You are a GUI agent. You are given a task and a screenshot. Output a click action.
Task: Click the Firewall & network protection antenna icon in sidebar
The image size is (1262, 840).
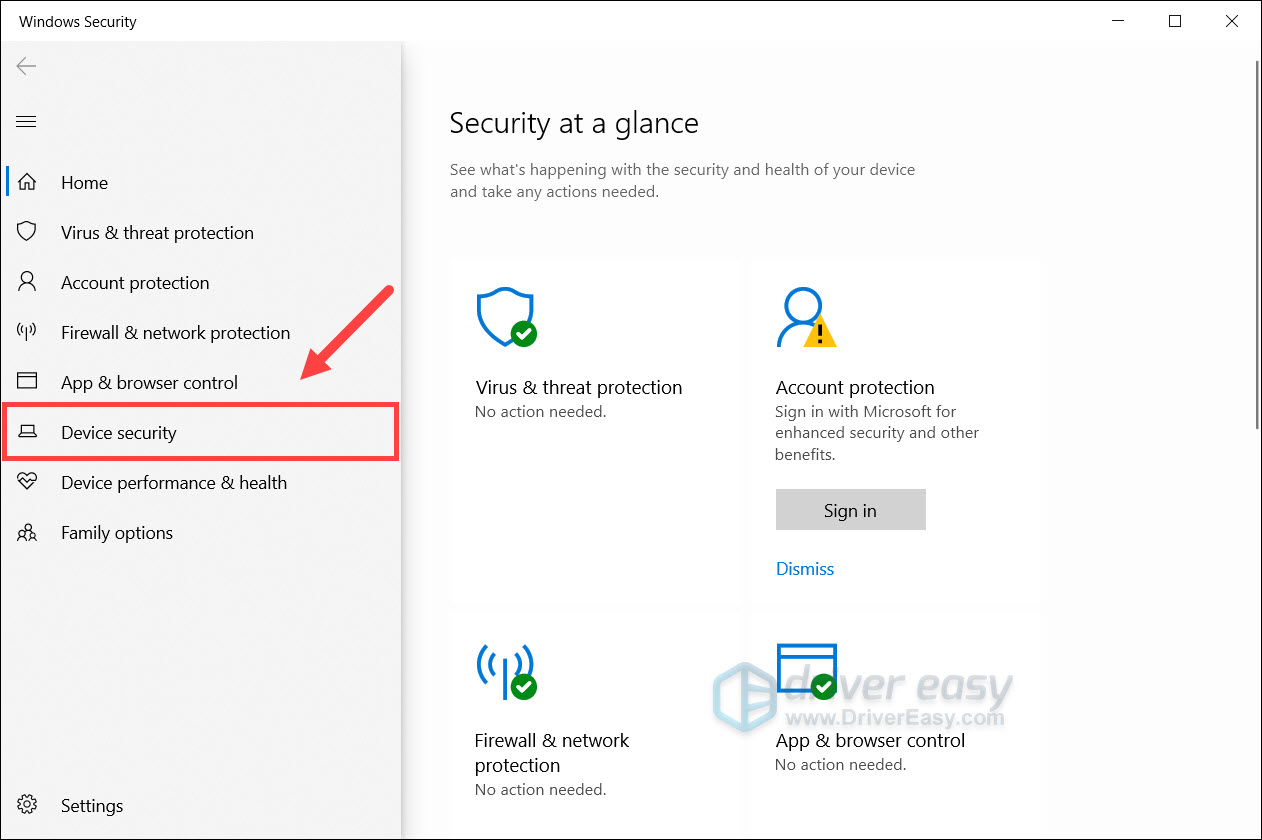[x=27, y=332]
